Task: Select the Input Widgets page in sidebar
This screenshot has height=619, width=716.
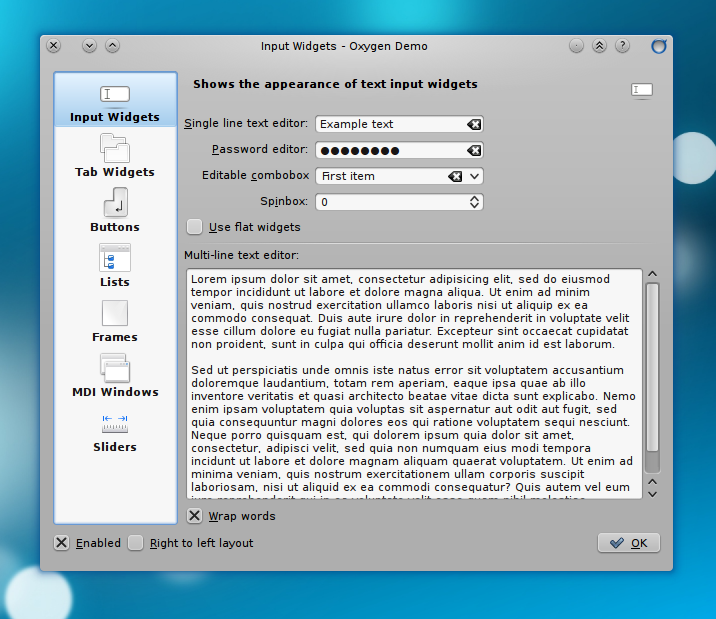Action: 115,100
